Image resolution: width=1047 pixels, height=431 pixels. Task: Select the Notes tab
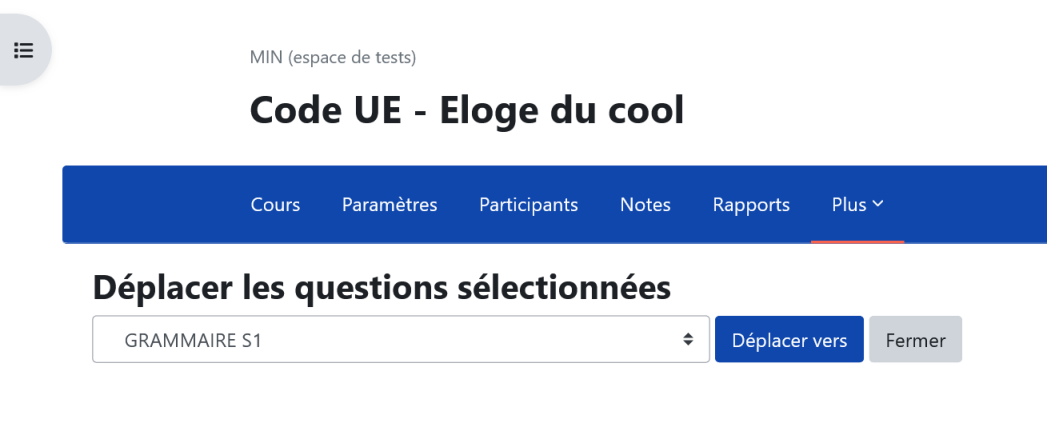pyautogui.click(x=645, y=205)
